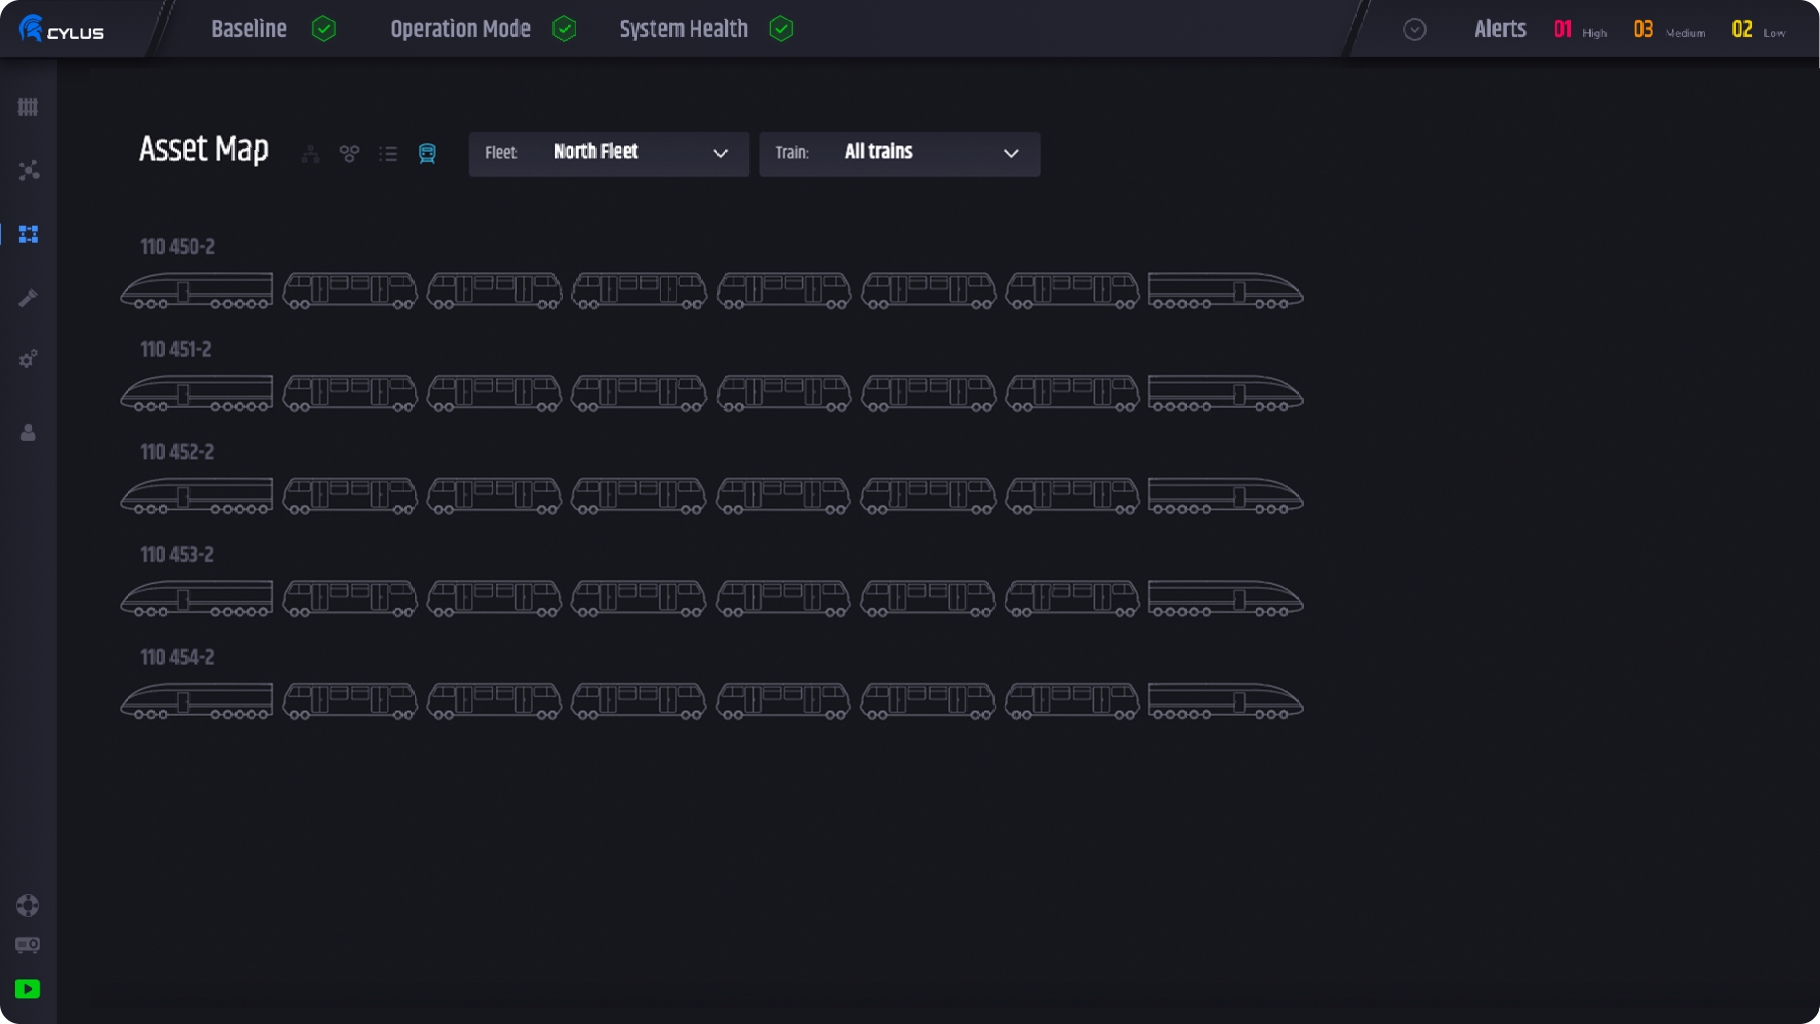Click the projector icon in sidebar
The image size is (1820, 1024).
(28, 945)
